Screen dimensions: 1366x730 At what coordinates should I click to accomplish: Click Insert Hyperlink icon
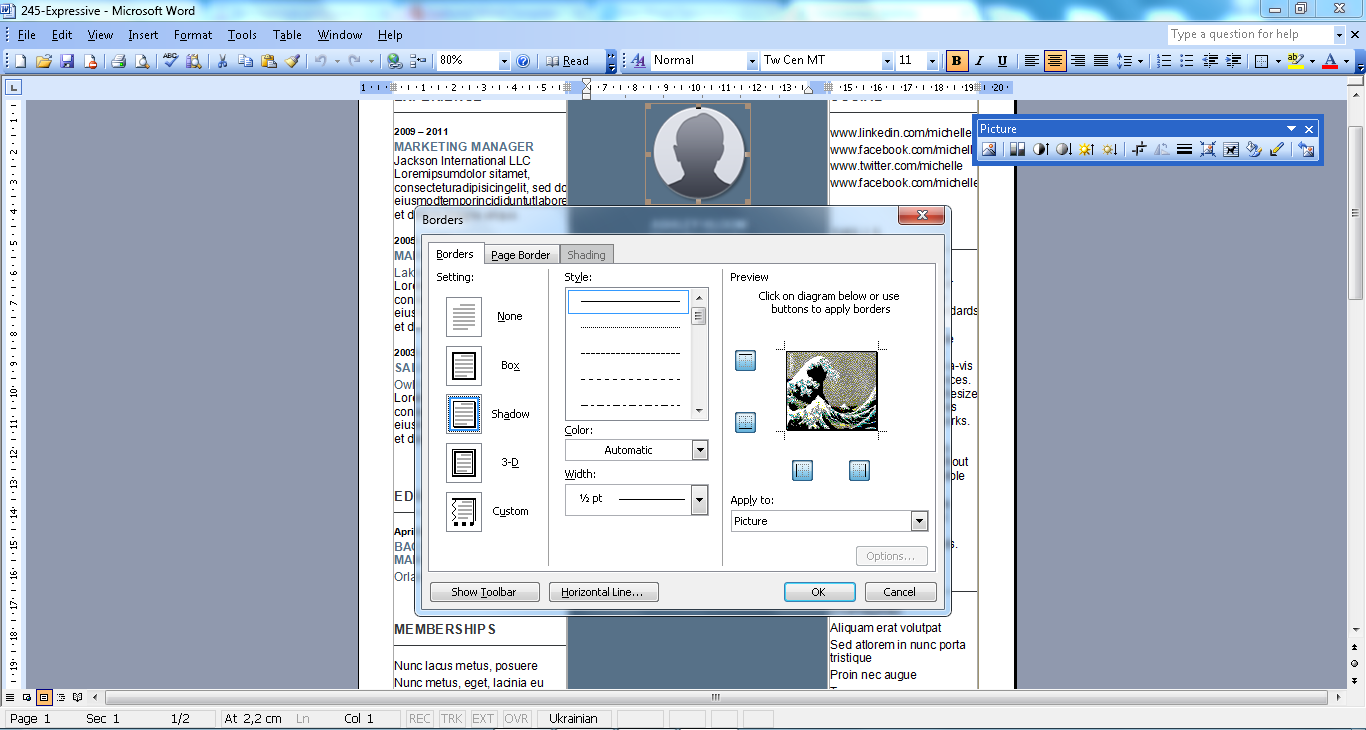point(395,61)
